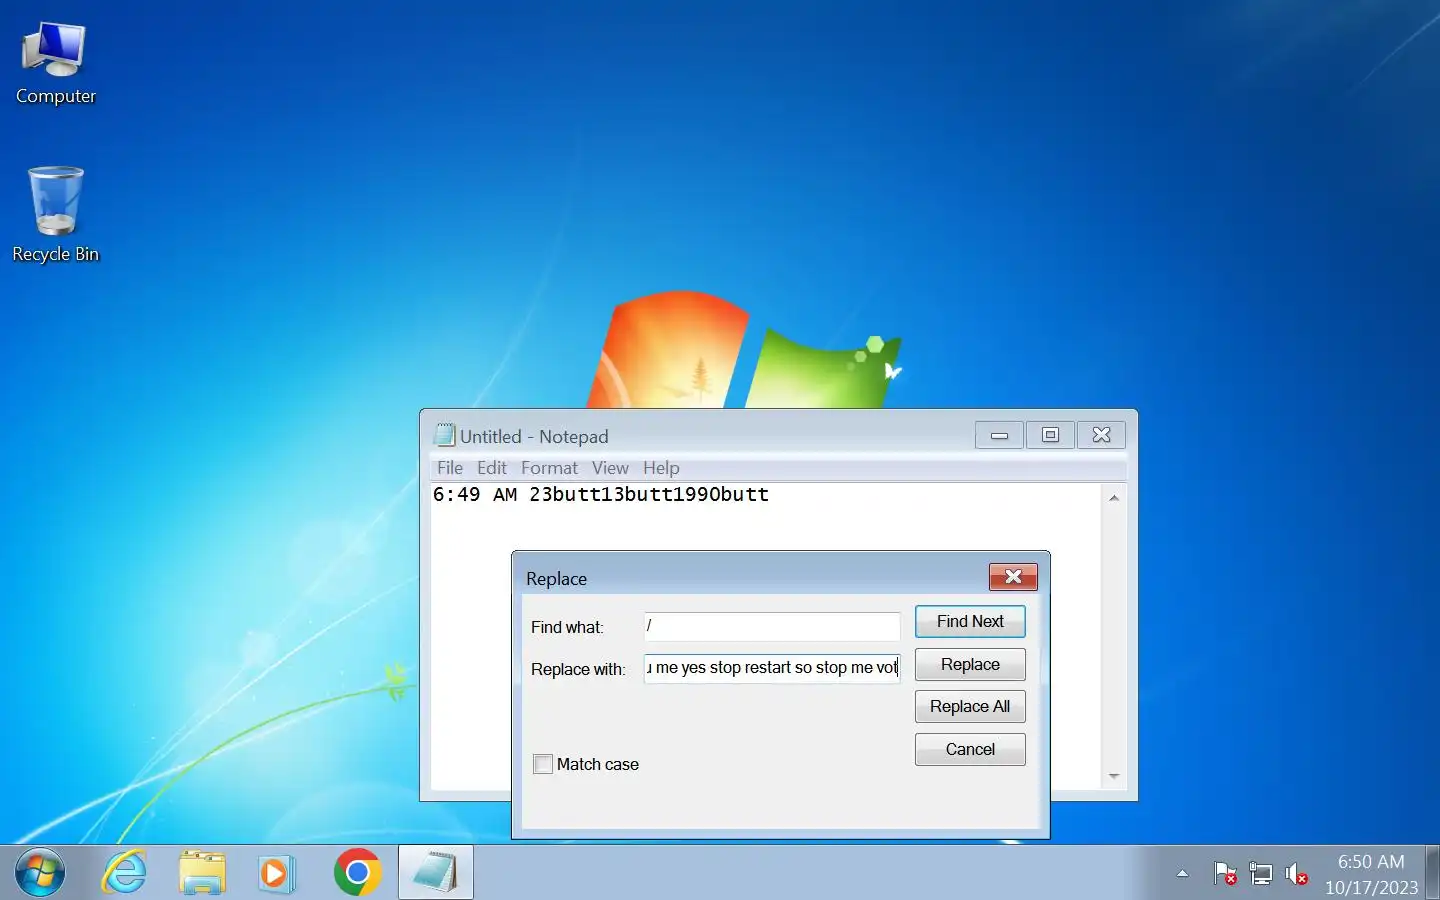
Task: Click the Notepad title bar icon
Action: (x=444, y=436)
